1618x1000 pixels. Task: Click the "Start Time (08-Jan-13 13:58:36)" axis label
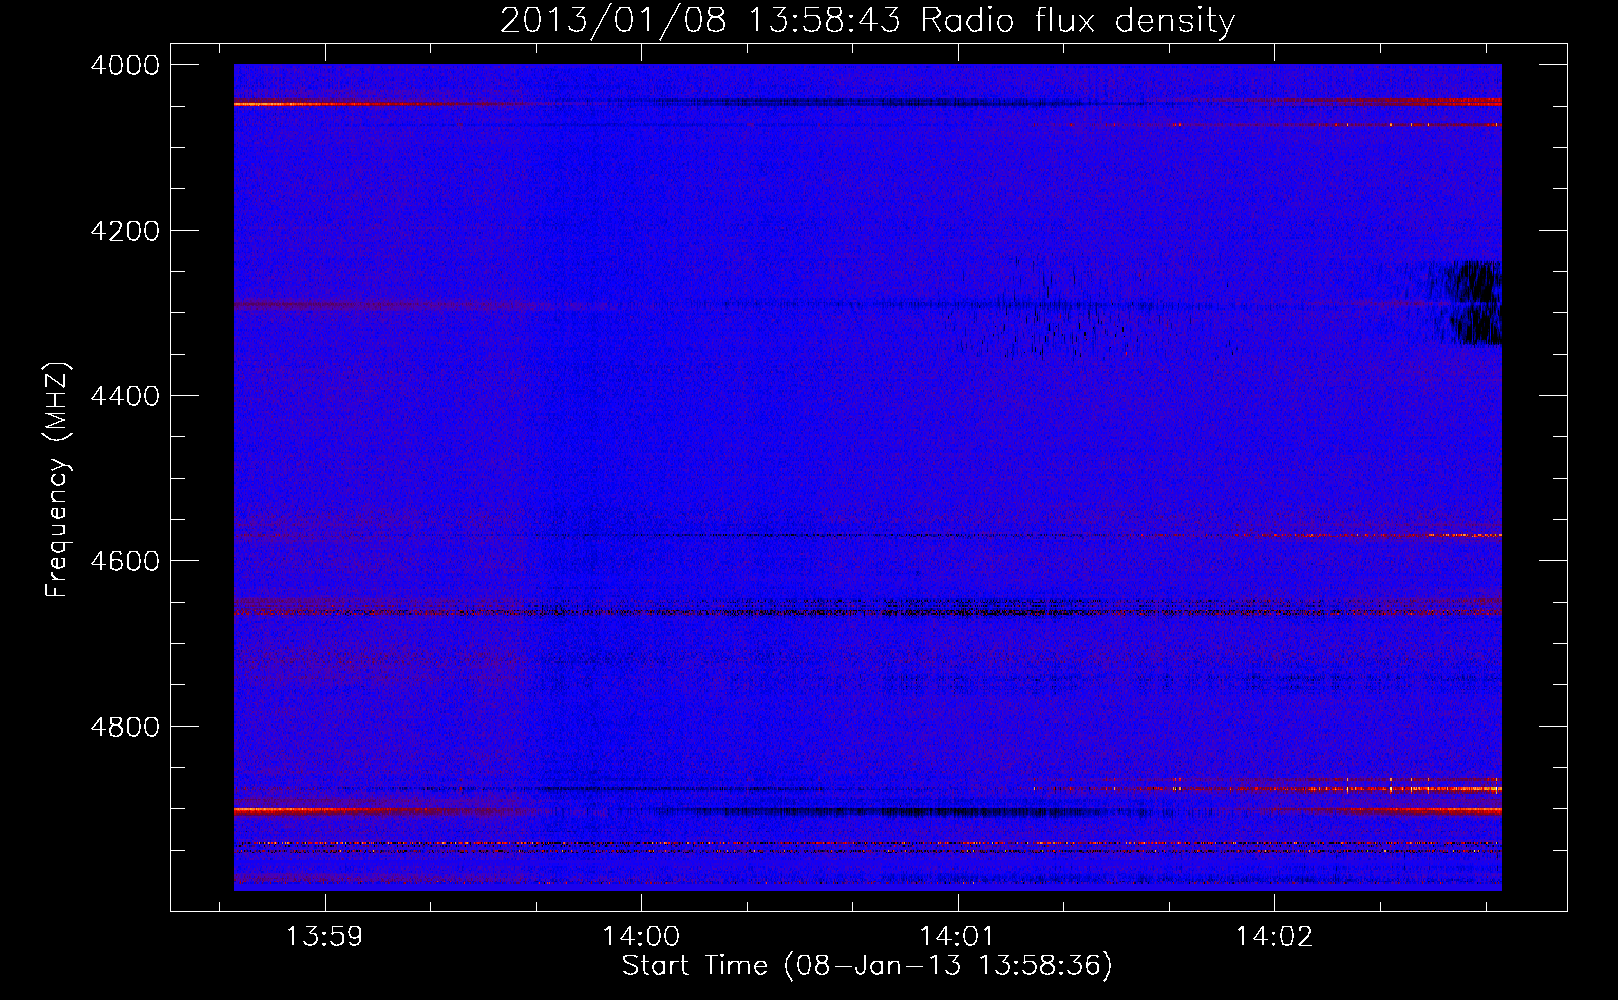tap(867, 966)
